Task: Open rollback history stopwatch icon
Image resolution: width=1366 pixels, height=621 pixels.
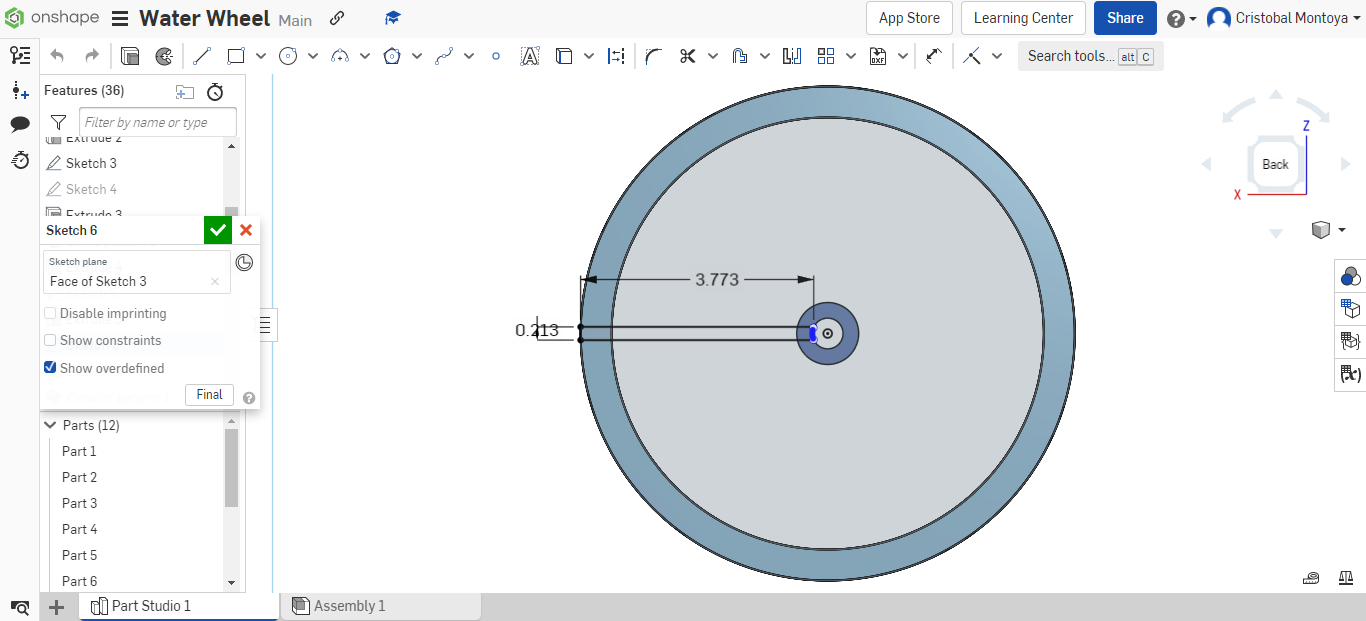Action: tap(215, 92)
